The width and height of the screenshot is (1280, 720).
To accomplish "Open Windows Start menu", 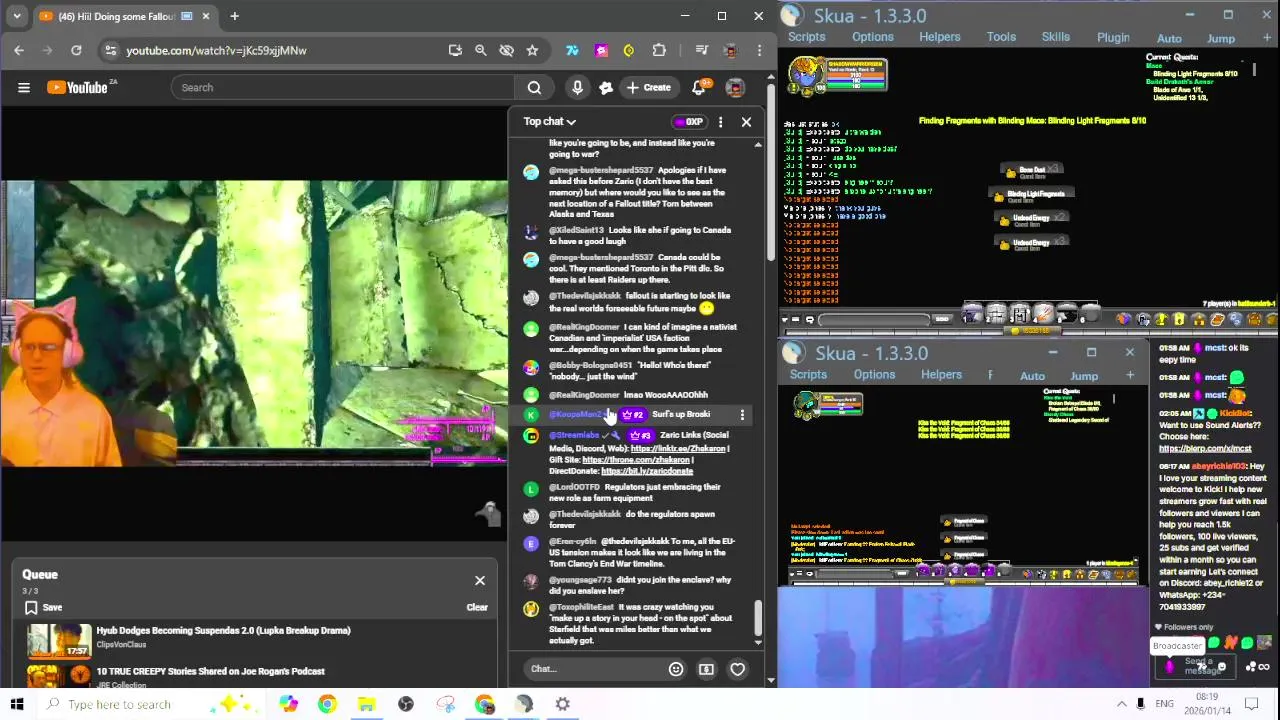I will tap(17, 704).
